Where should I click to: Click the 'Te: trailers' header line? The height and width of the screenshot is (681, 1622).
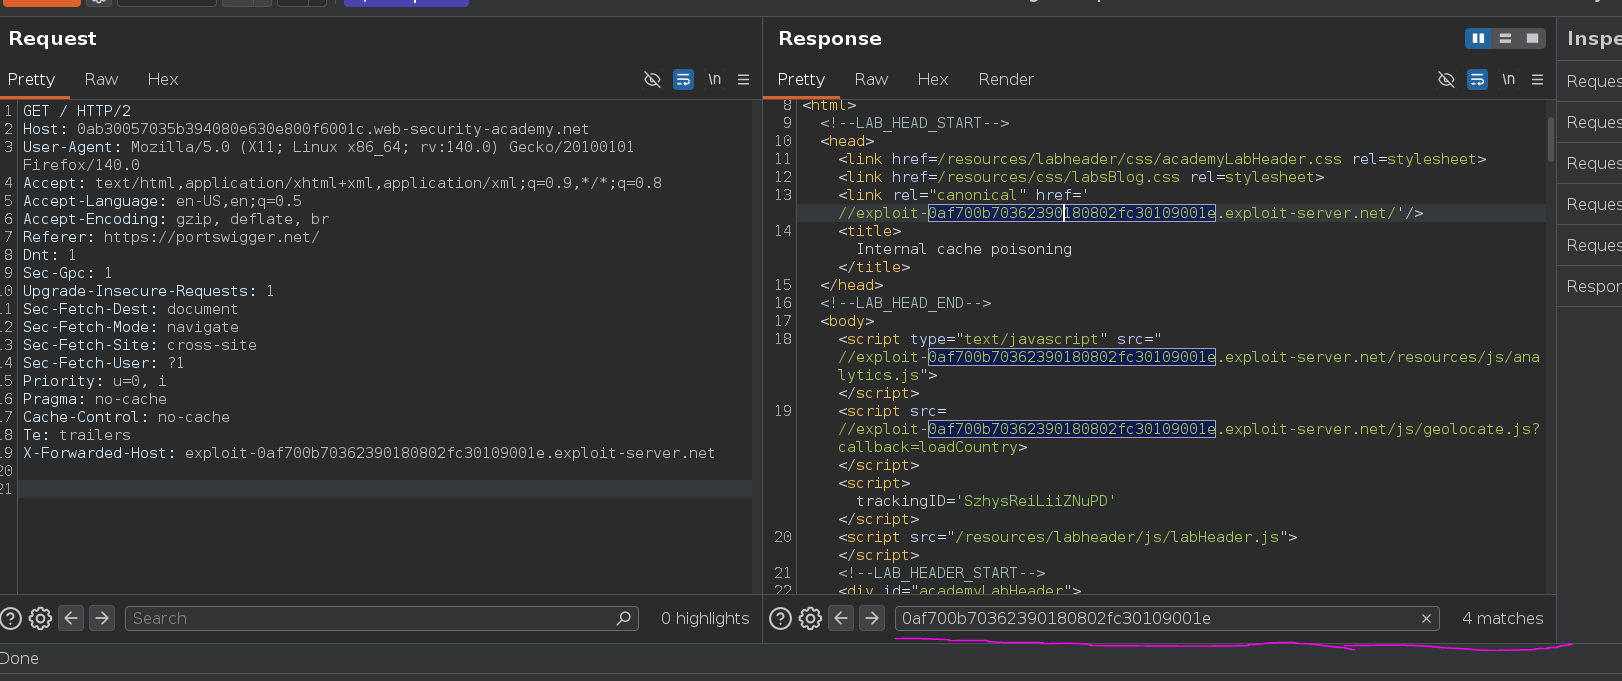(77, 435)
